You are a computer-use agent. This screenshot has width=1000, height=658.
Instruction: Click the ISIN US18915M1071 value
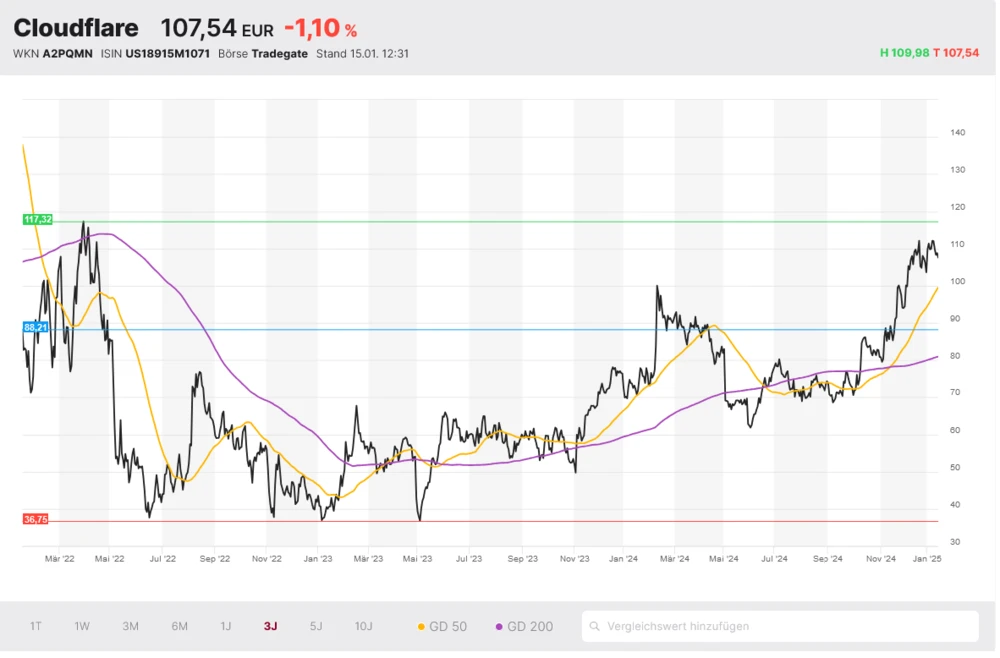[x=167, y=54]
